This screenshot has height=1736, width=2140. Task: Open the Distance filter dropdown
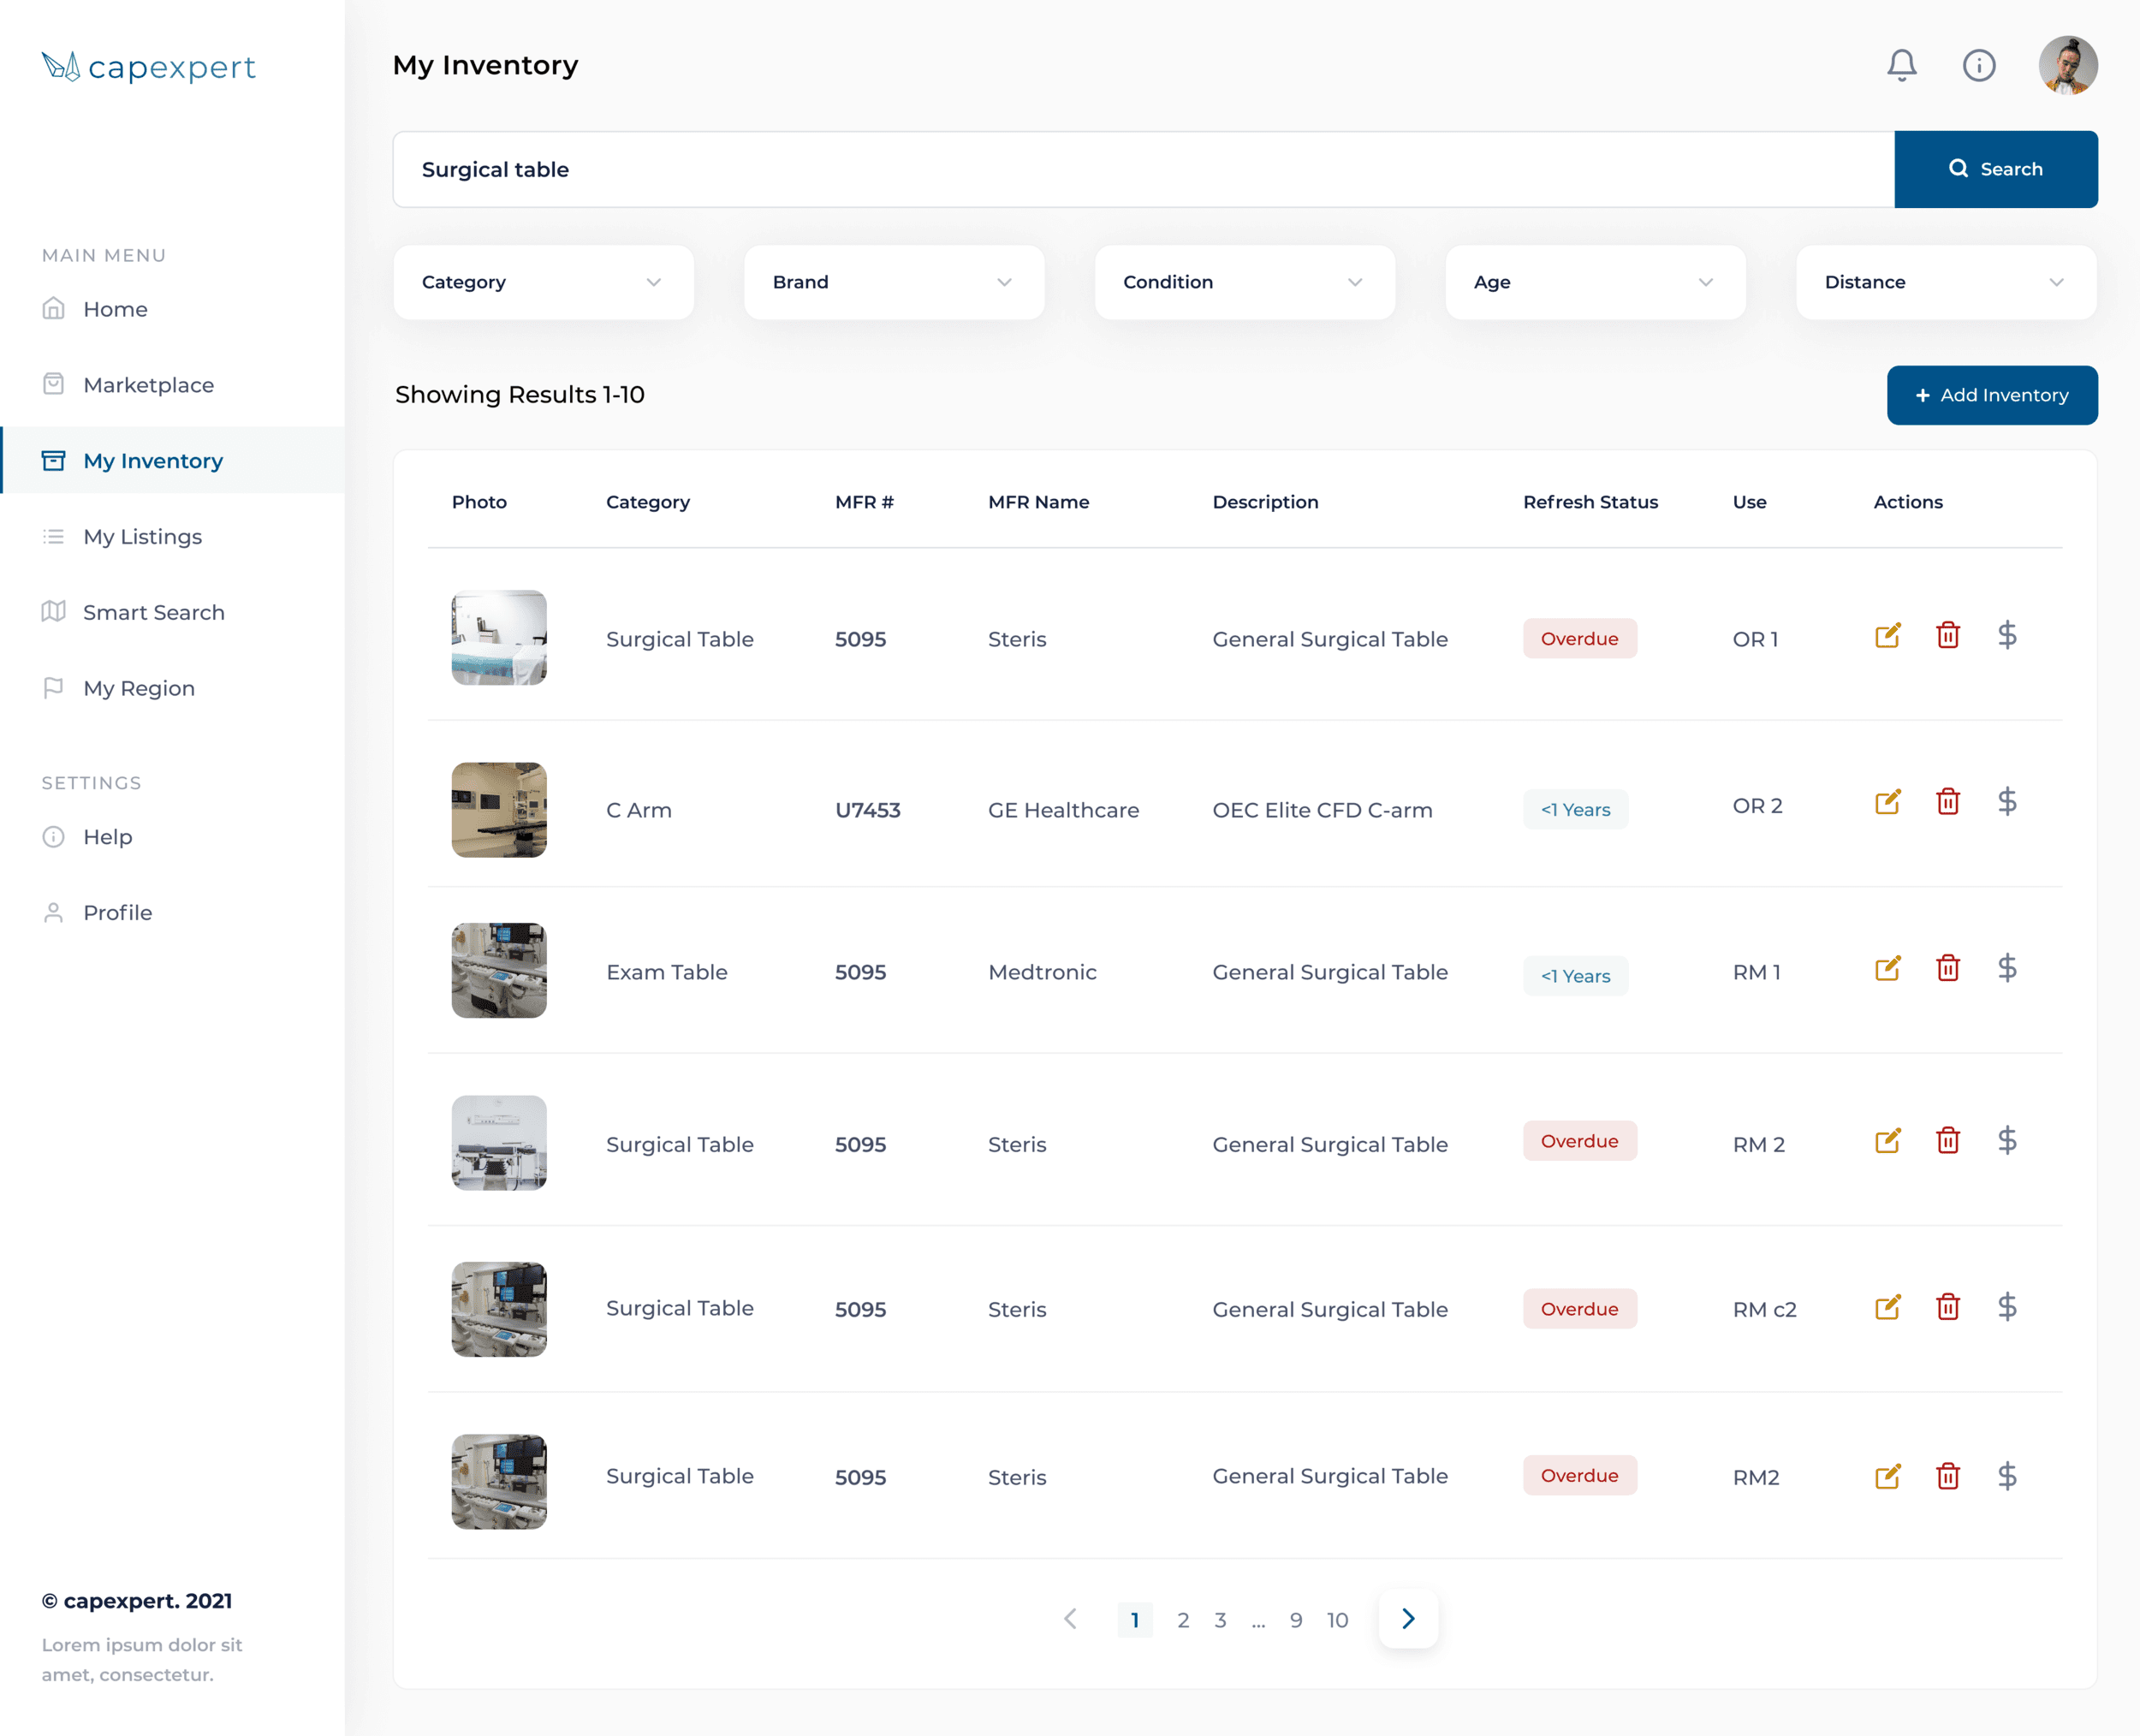pos(1945,282)
